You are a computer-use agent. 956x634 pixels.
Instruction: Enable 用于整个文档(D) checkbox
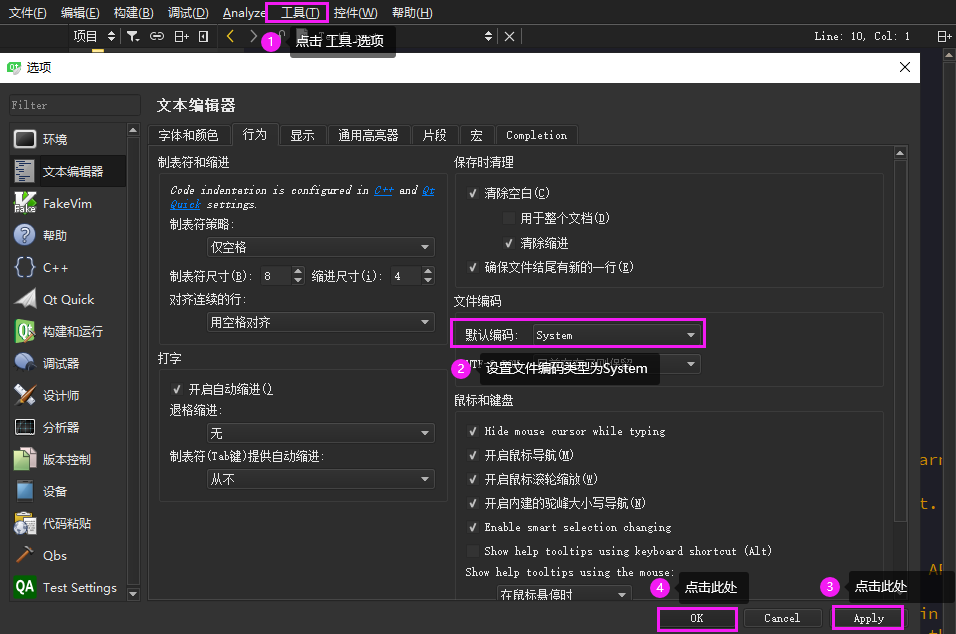[510, 217]
